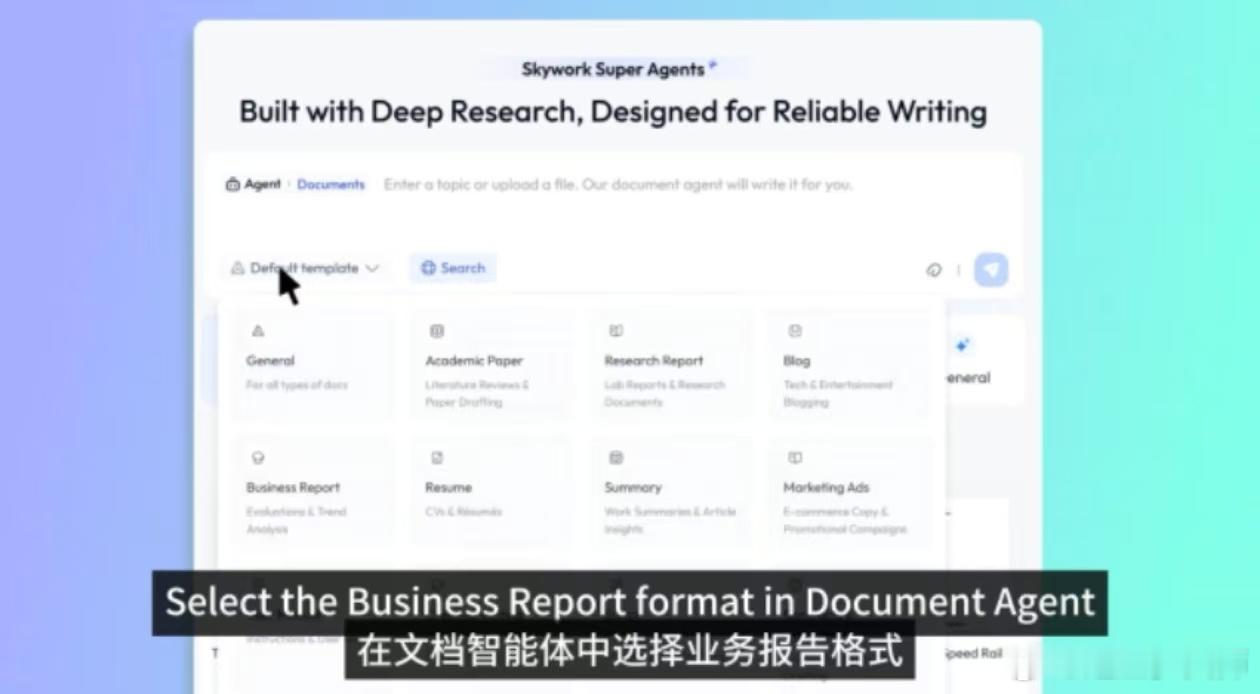This screenshot has height=694, width=1260.
Task: Click the sparkle icon above eneral
Action: [x=962, y=345]
